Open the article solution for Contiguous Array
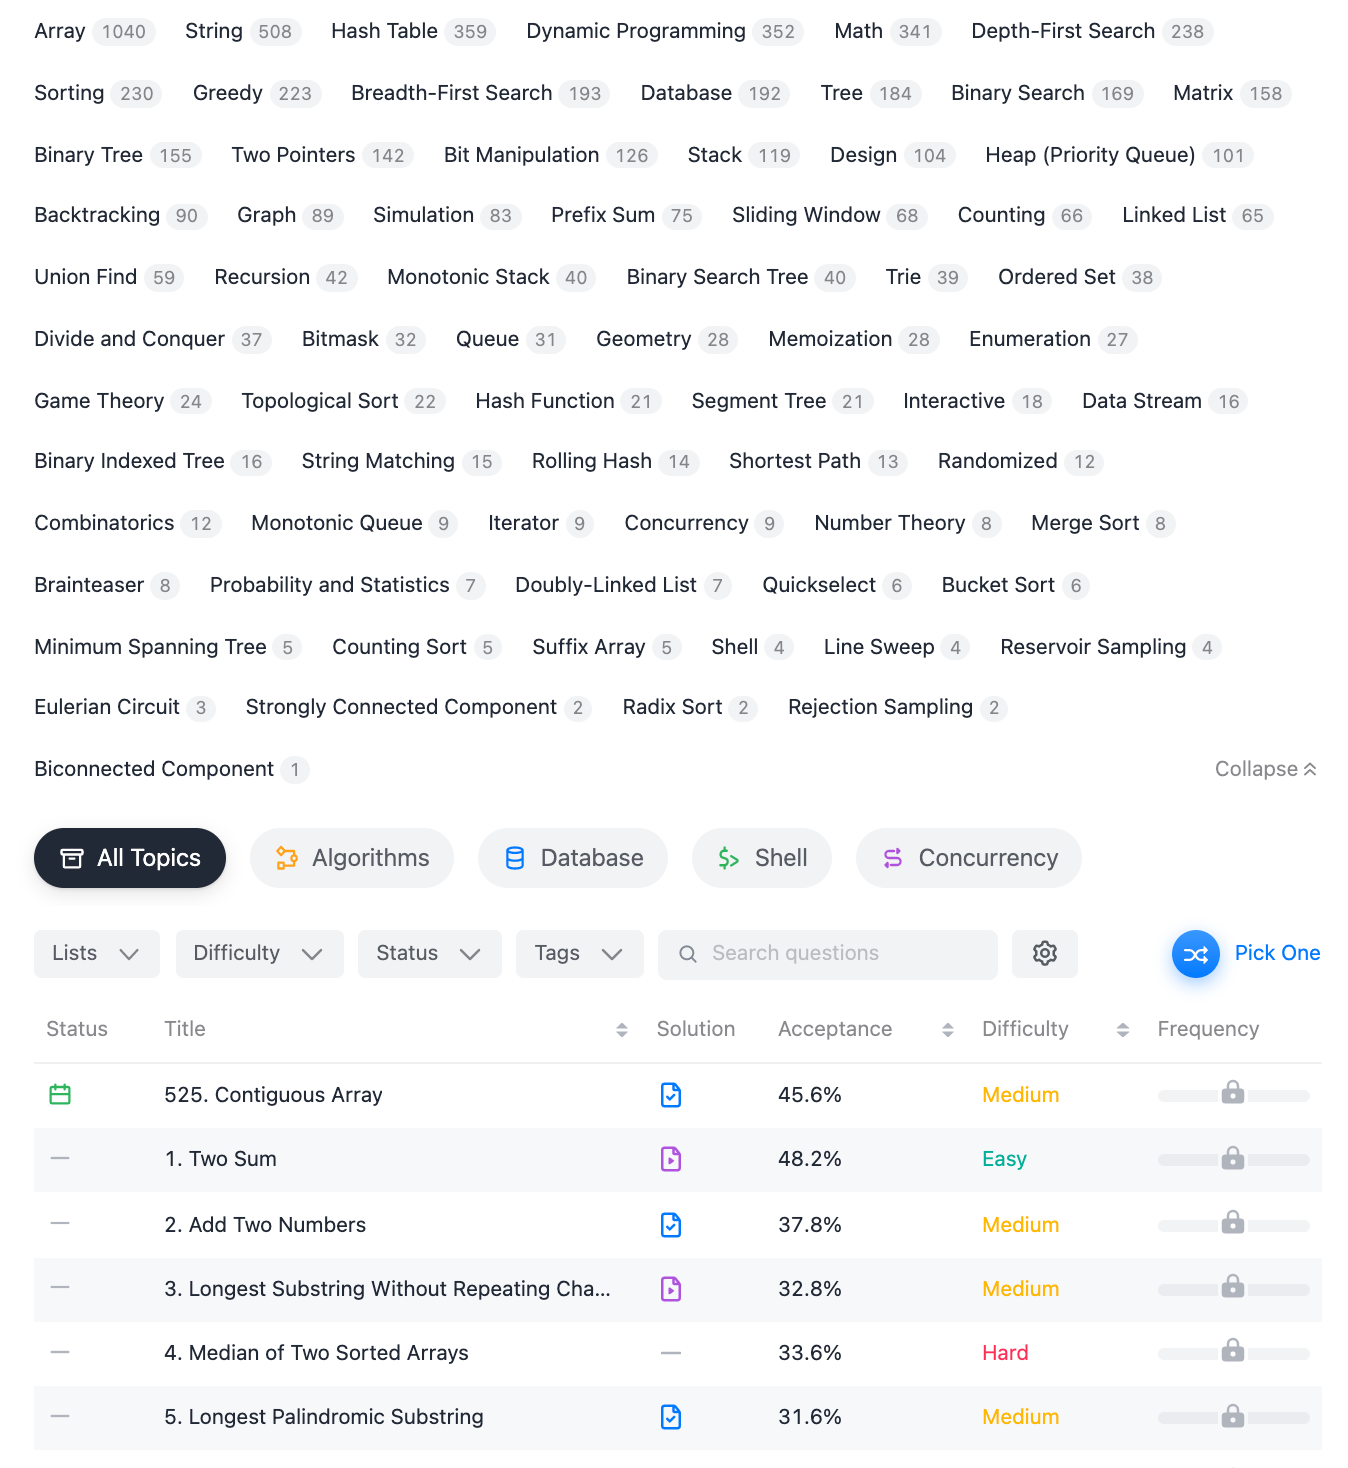 [671, 1095]
